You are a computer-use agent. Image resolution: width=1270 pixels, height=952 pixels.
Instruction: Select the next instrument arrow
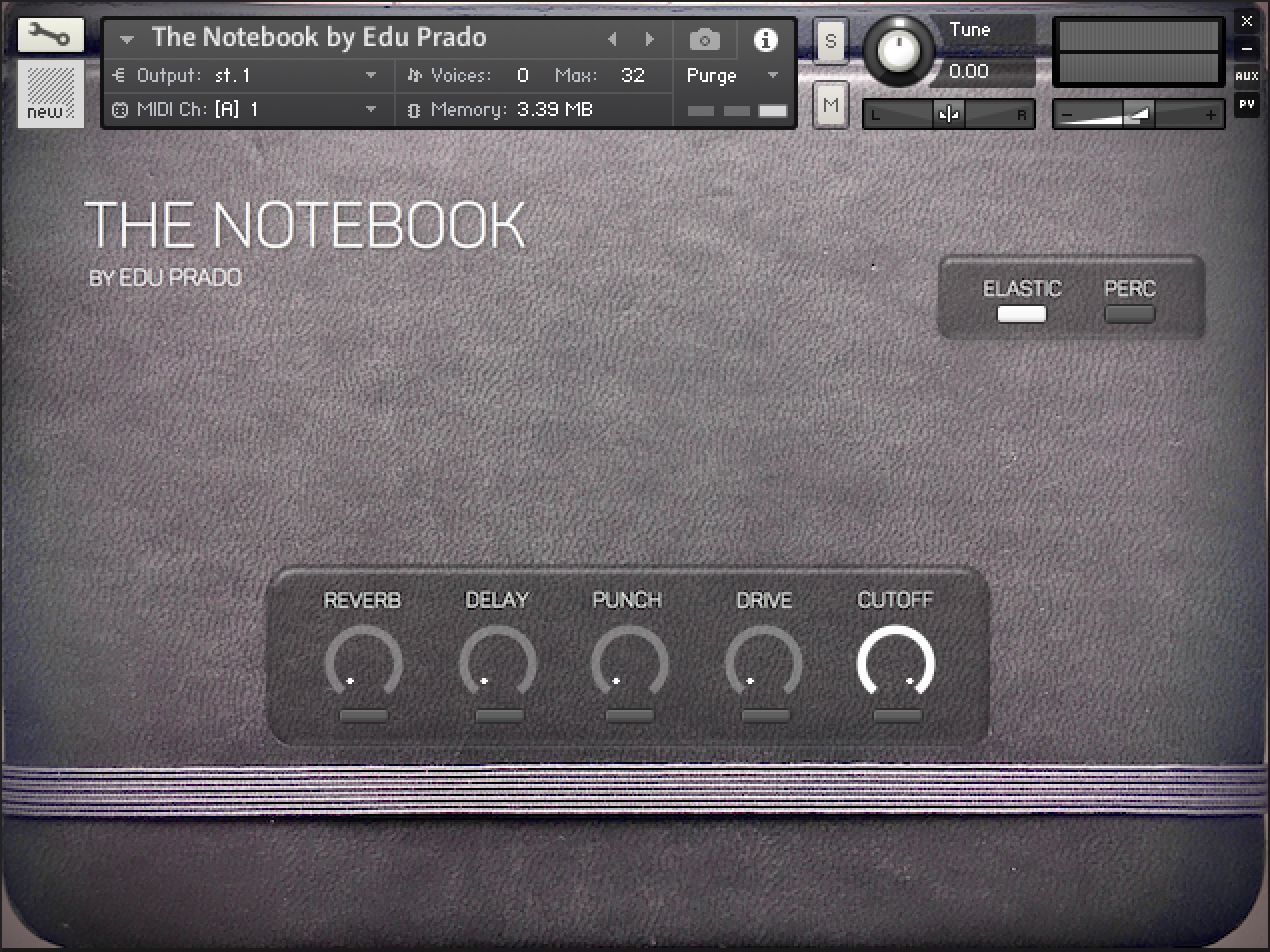650,40
